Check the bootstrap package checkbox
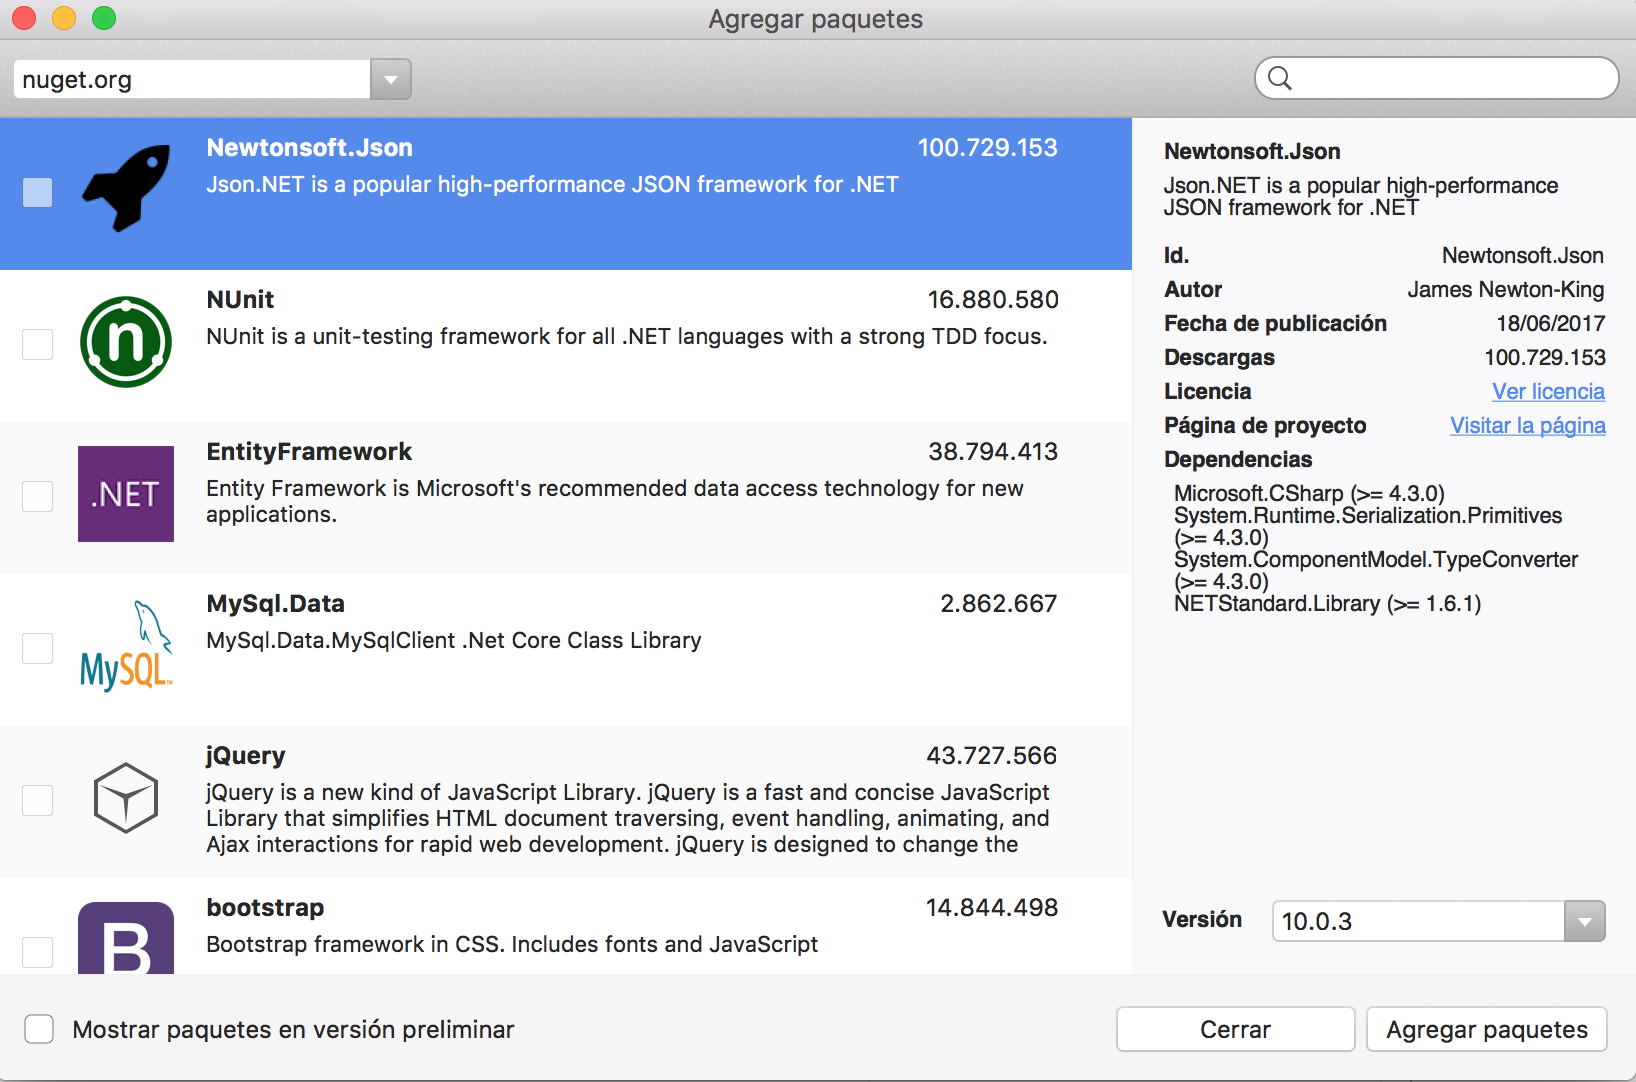 (38, 952)
